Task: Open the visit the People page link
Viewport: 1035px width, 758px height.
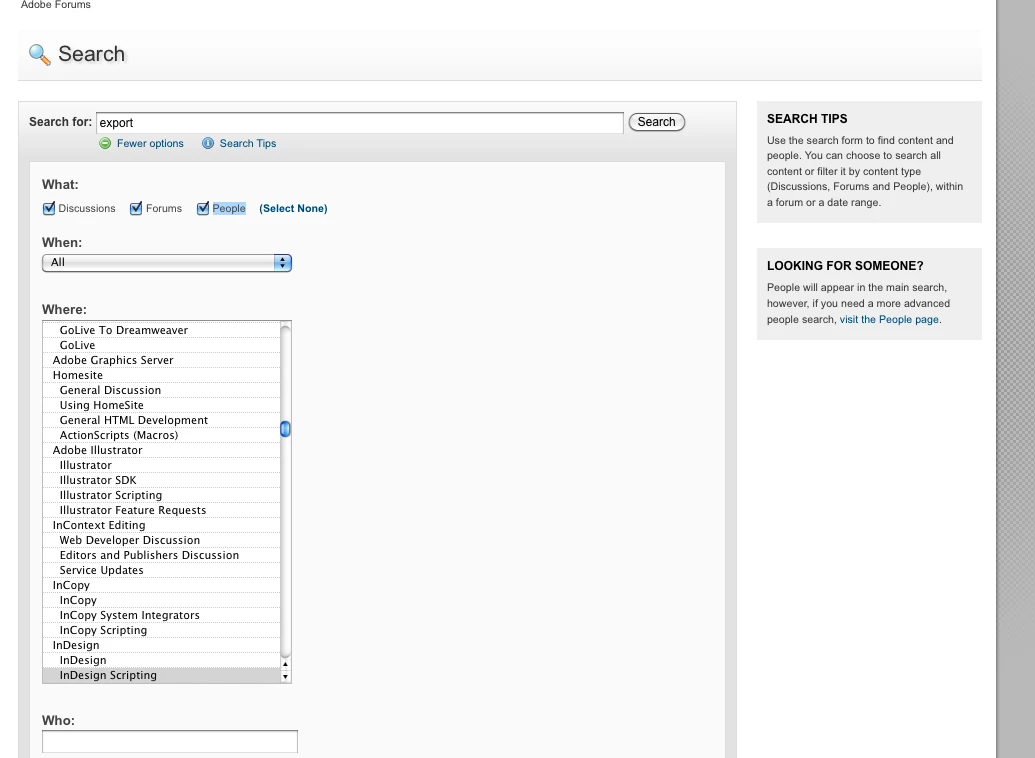Action: click(889, 320)
